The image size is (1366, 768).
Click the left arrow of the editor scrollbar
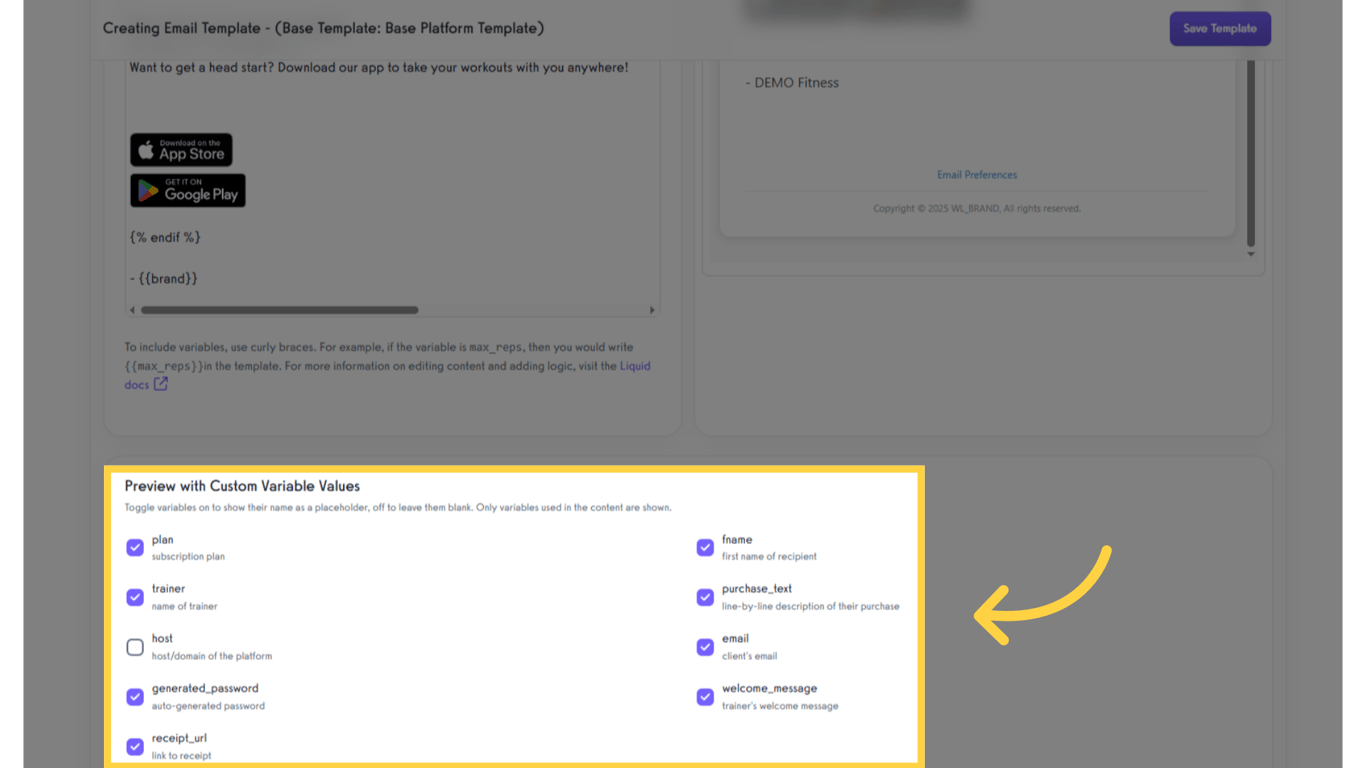[x=131, y=309]
